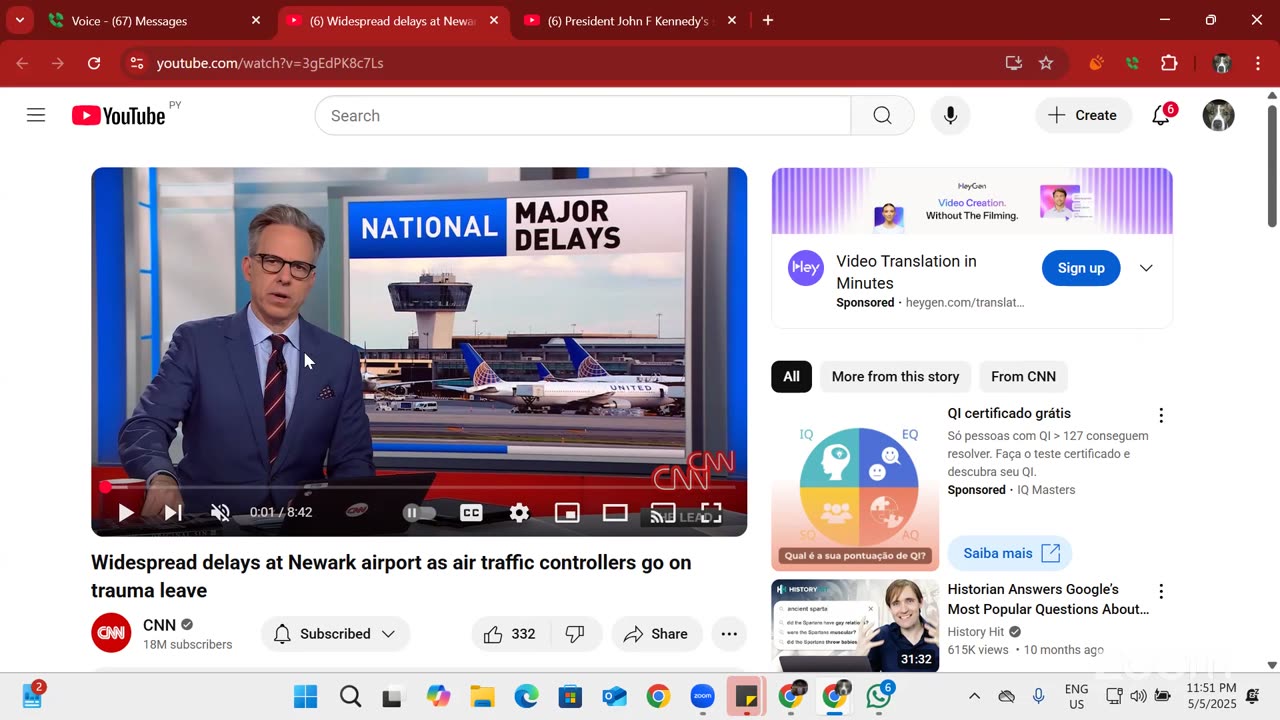This screenshot has height=720, width=1280.
Task: Like the video with thumbs up
Action: click(510, 634)
